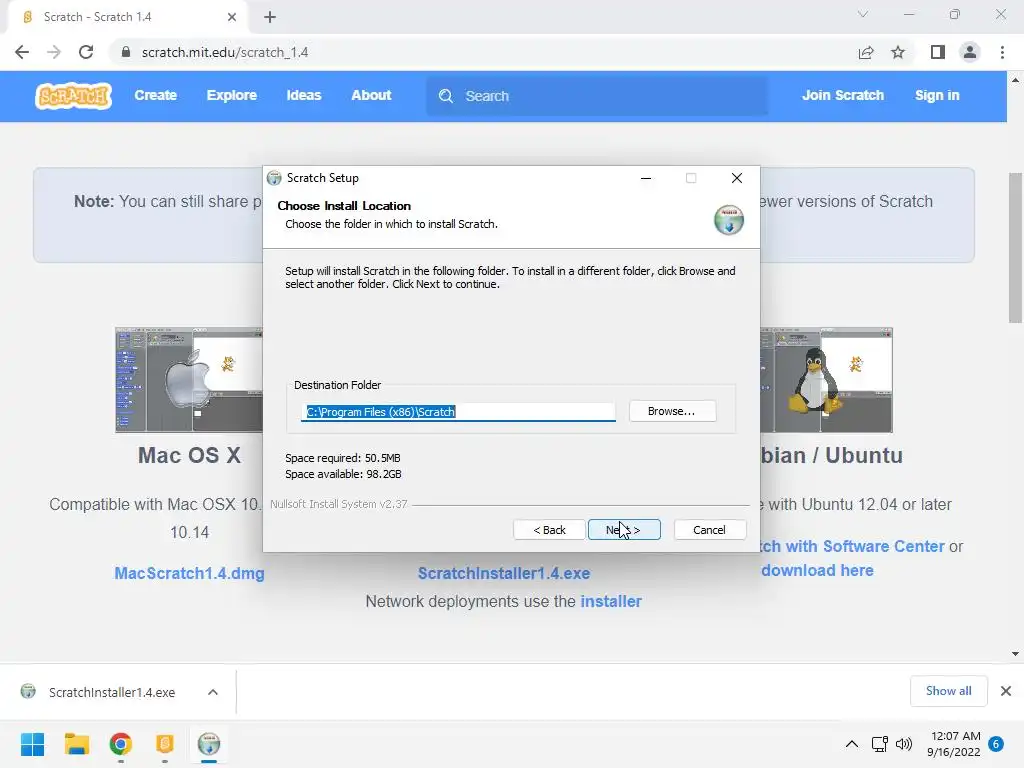Screen dimensions: 1024x768
Task: Click the Scratch logo on website
Action: [x=73, y=96]
